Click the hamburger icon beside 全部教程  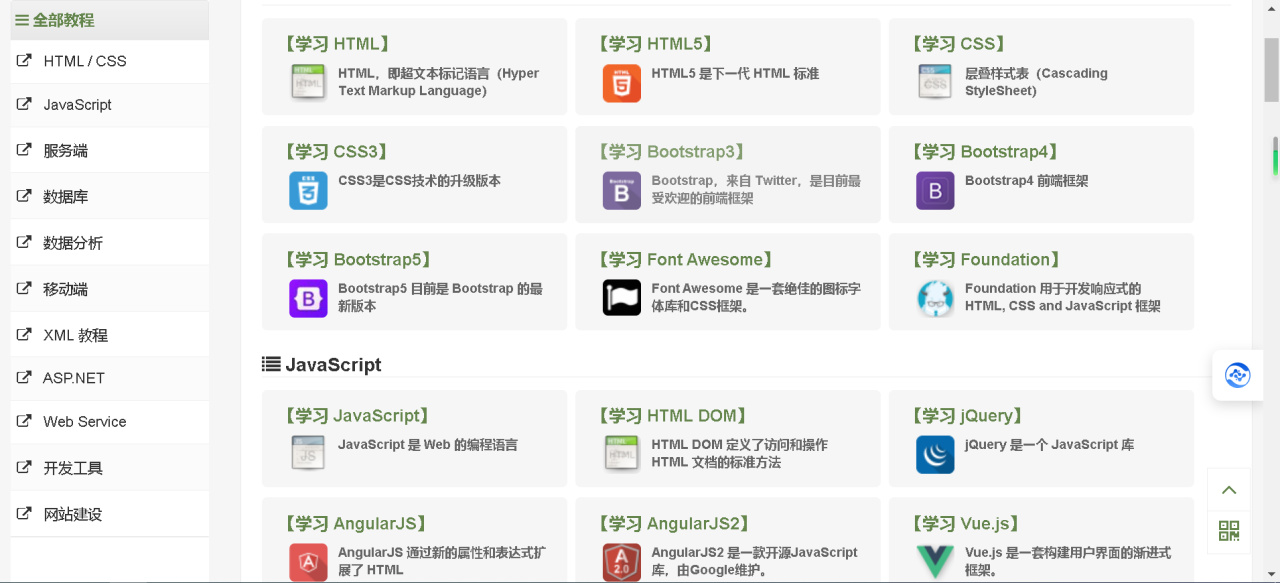pyautogui.click(x=22, y=20)
